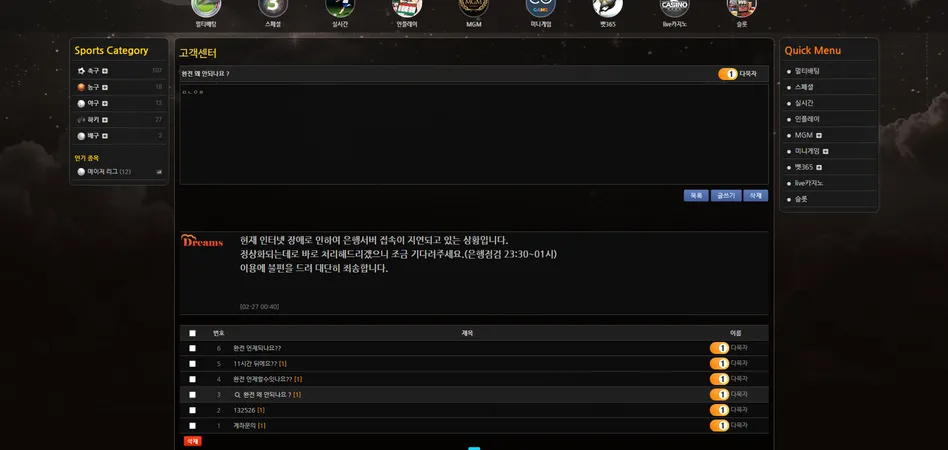Click the 메이저 리그 (12) popular league link
Viewport: 948px width, 450px height.
tap(109, 172)
